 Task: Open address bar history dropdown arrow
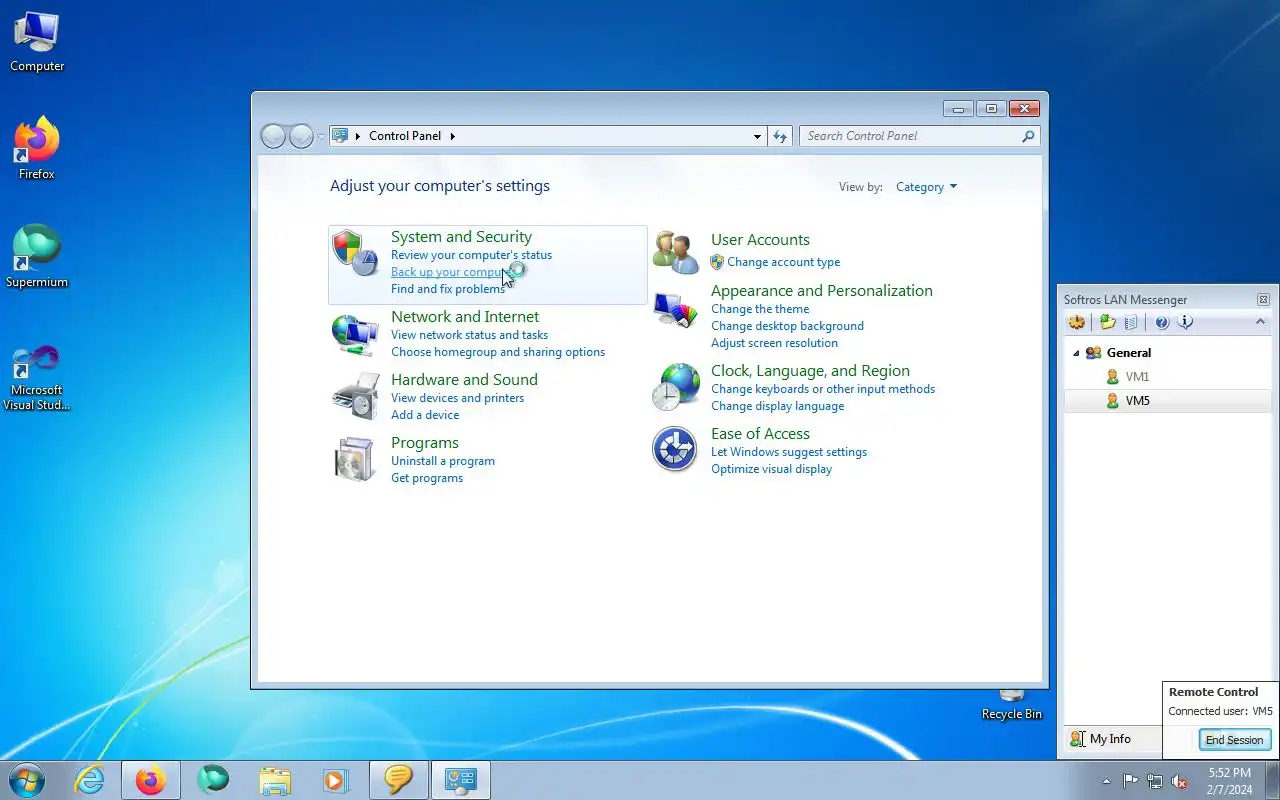tap(757, 136)
